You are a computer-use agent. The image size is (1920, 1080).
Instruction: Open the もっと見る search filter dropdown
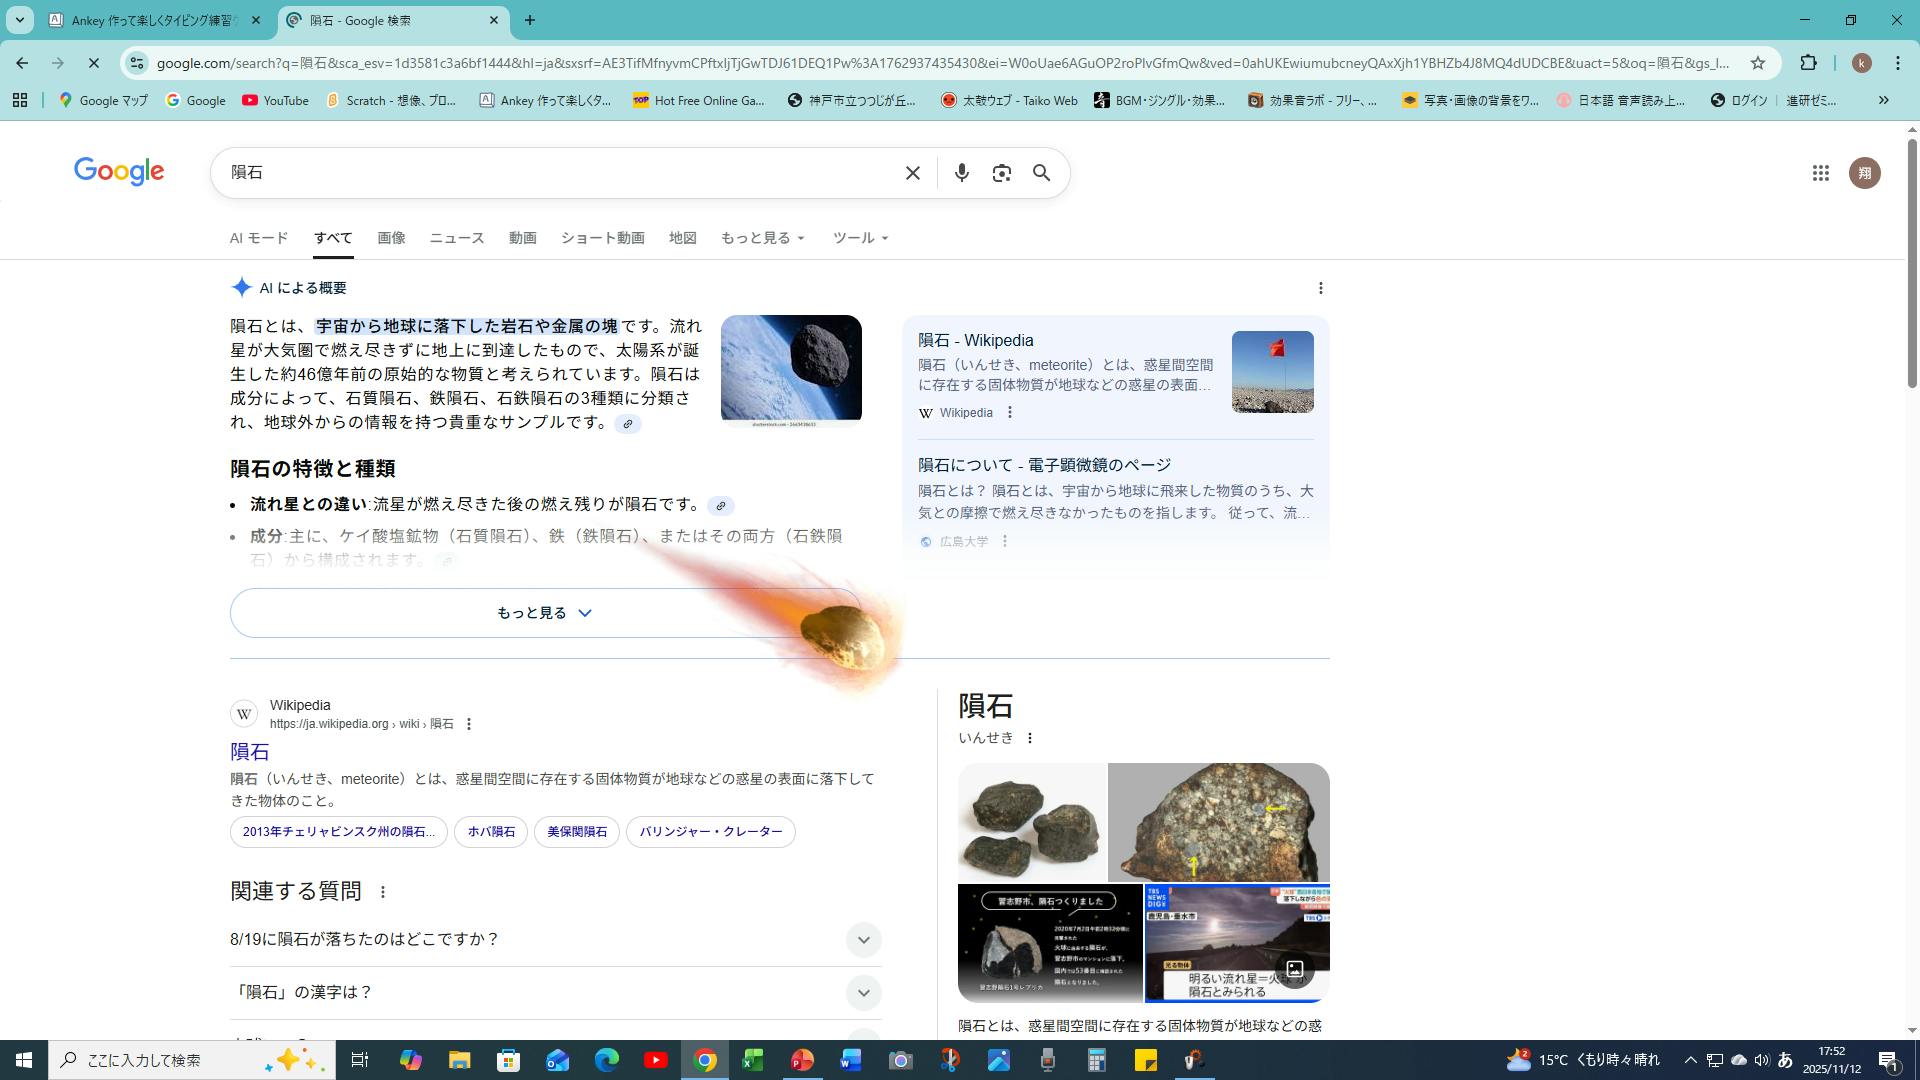[762, 238]
